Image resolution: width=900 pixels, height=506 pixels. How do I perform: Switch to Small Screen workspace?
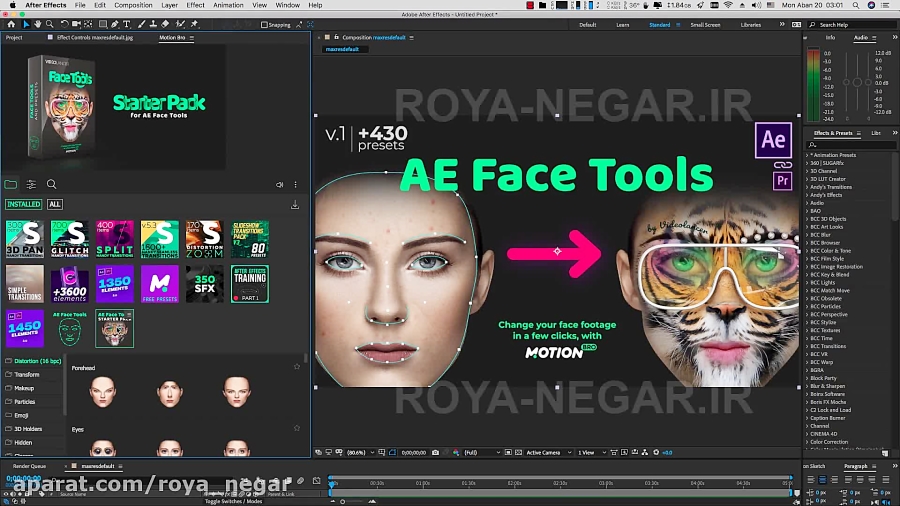[x=705, y=25]
